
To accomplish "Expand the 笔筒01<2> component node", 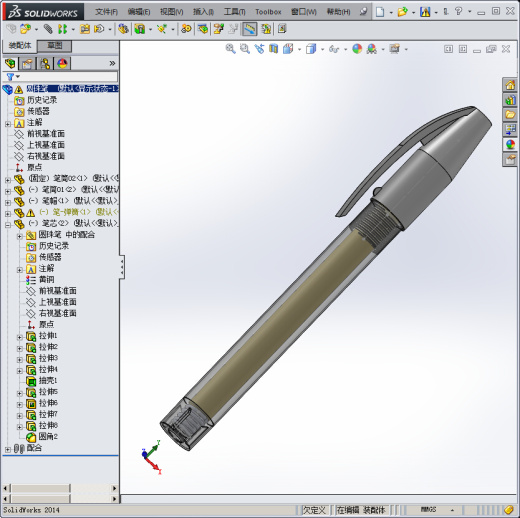I will [8, 191].
